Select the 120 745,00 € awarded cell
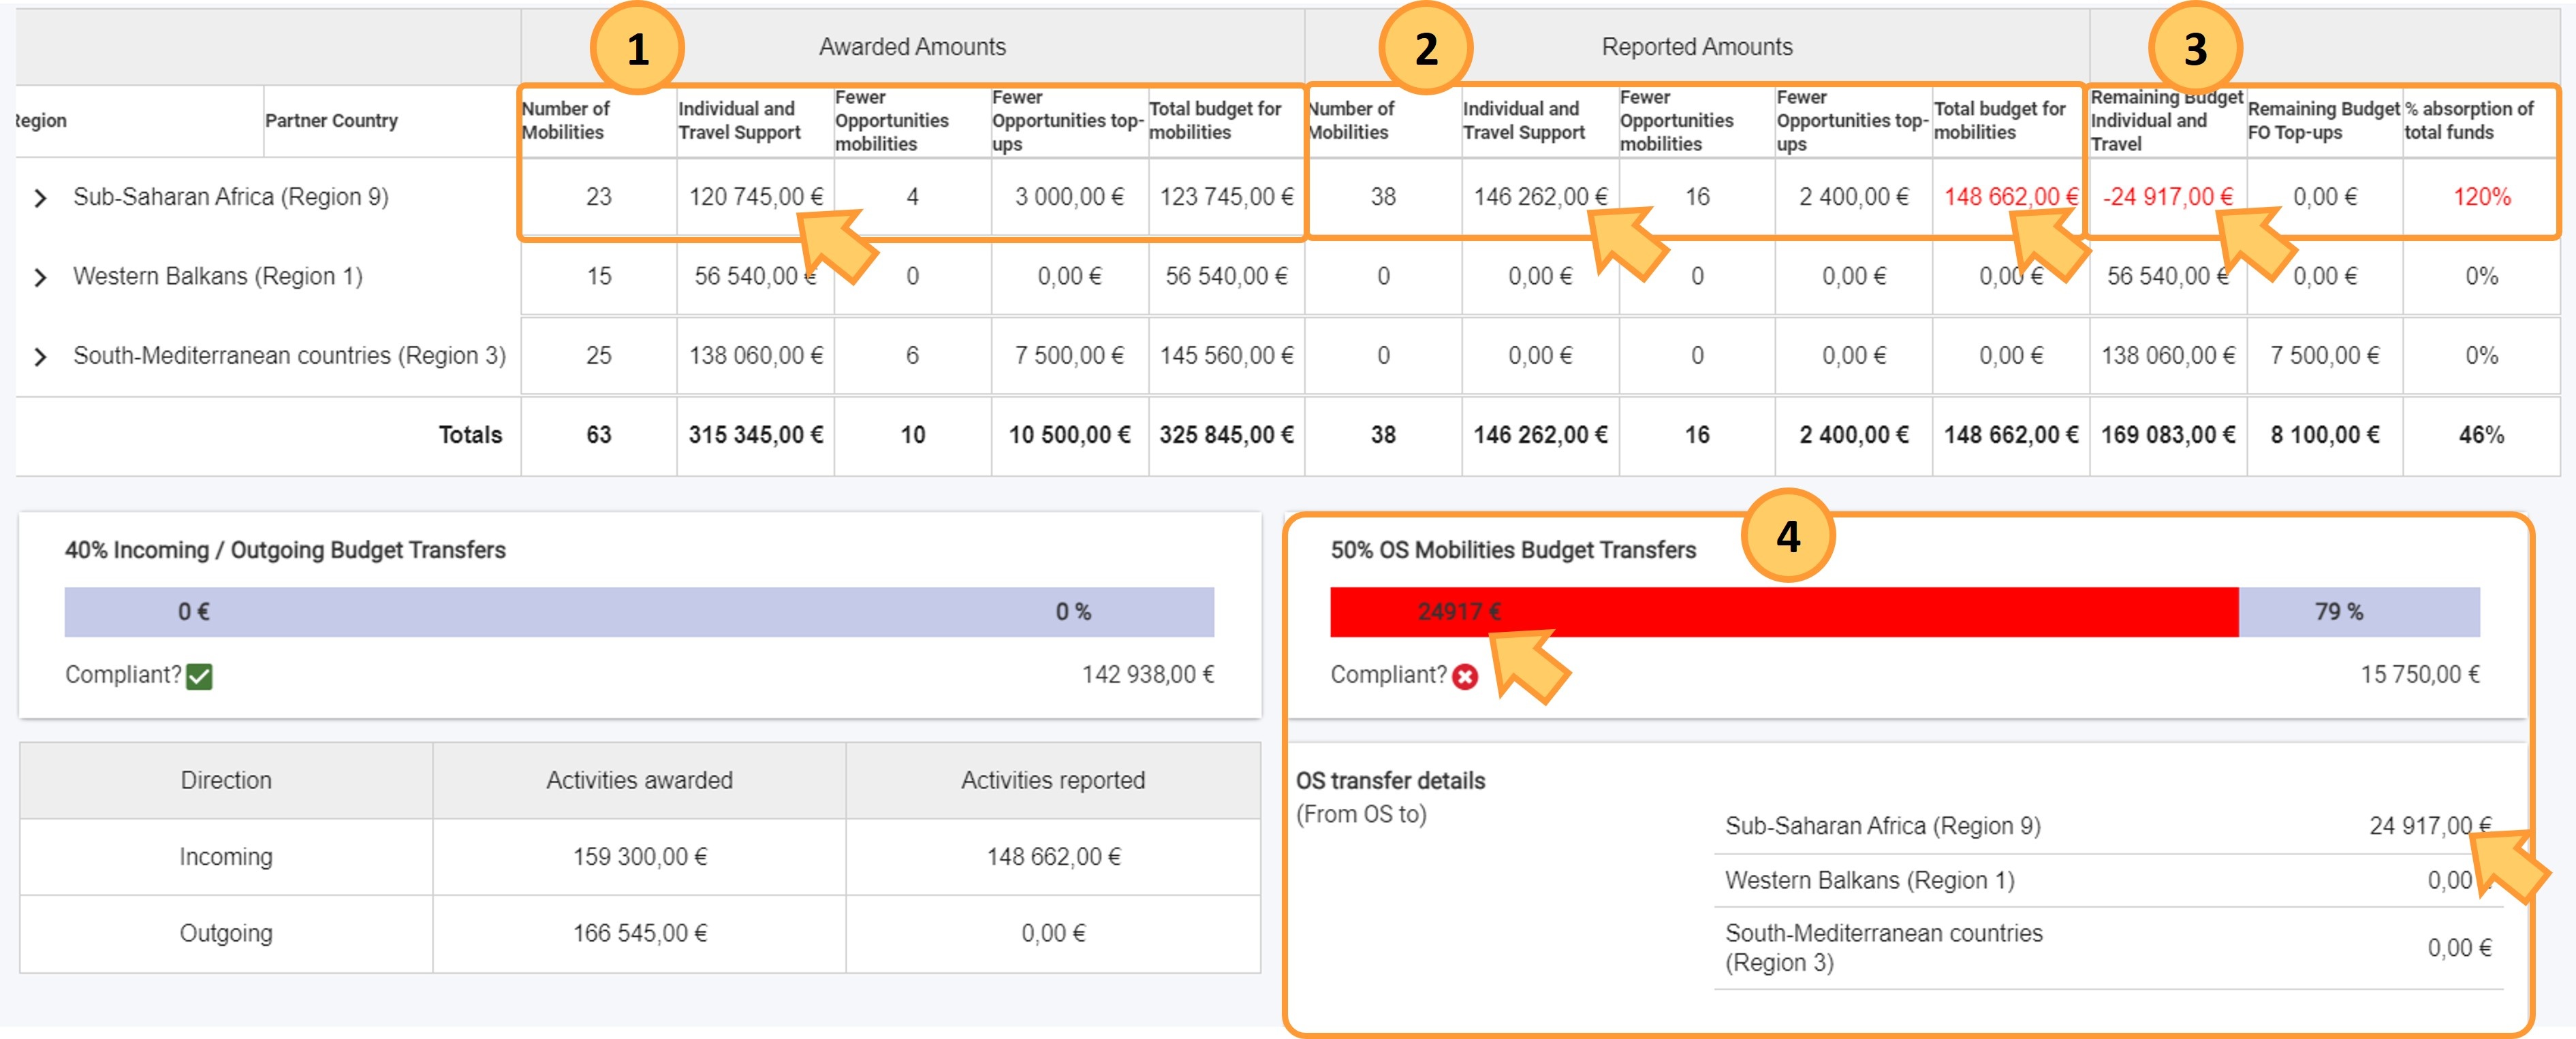2576x1039 pixels. coord(755,197)
